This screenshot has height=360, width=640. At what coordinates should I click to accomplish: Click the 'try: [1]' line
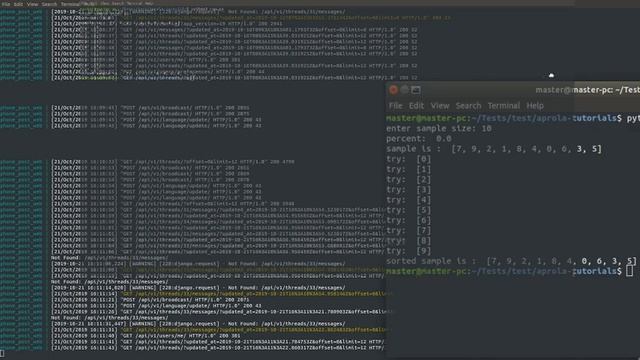tap(409, 169)
